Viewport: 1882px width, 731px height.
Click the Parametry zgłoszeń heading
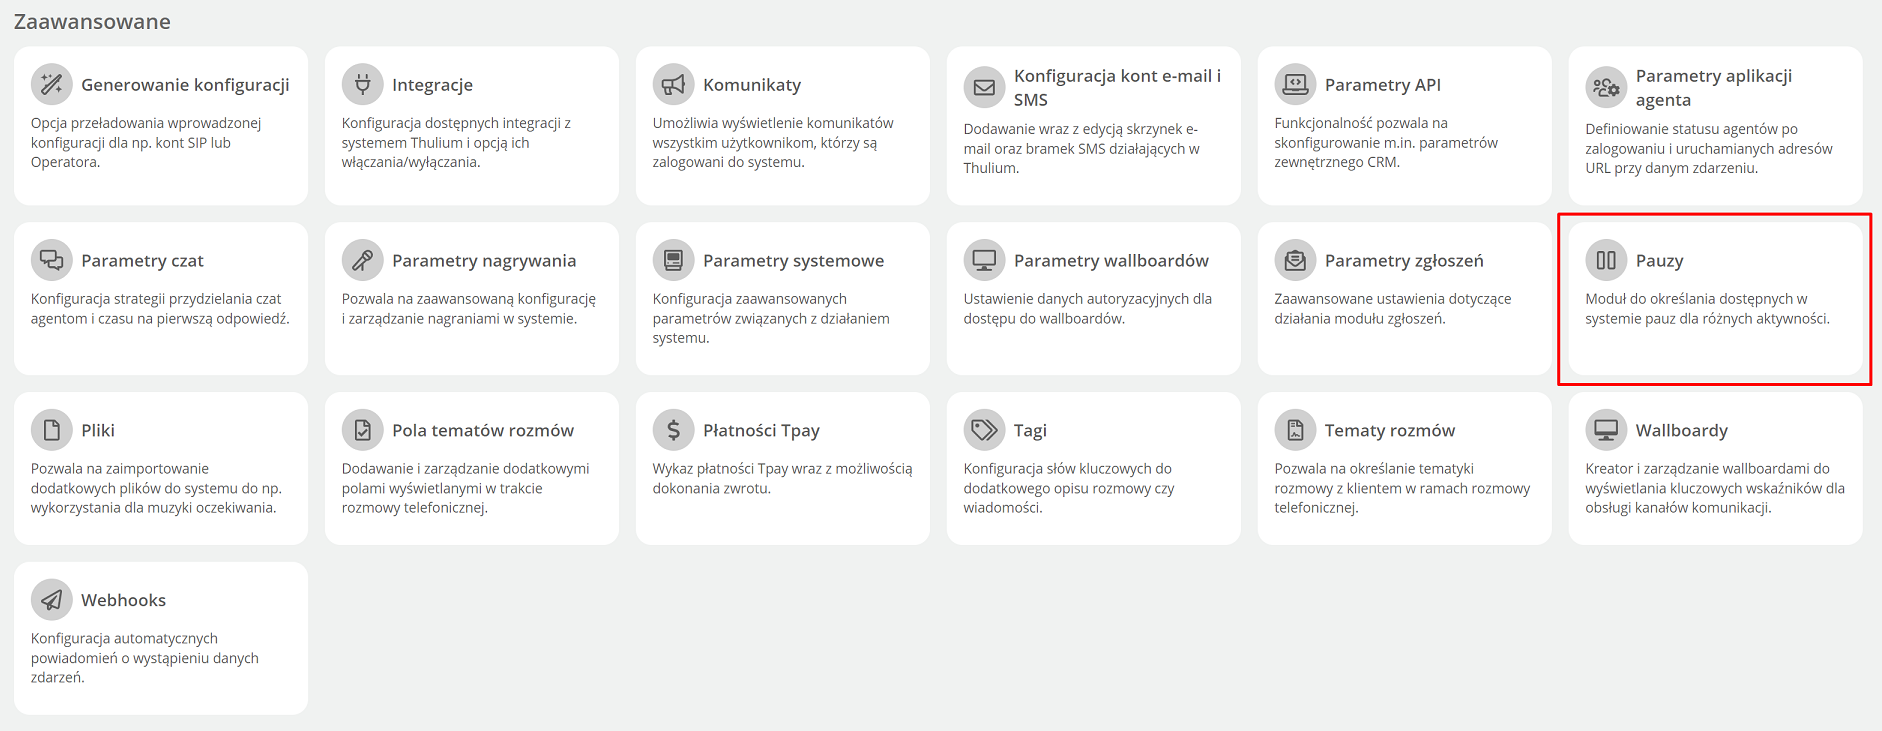click(1404, 261)
